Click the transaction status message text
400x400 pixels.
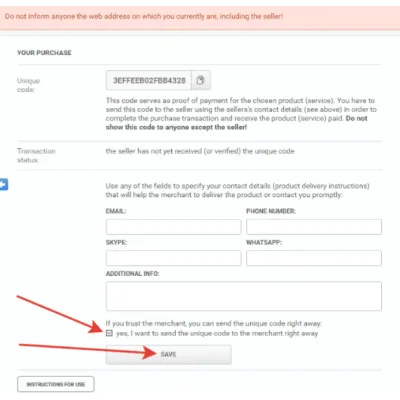200,151
